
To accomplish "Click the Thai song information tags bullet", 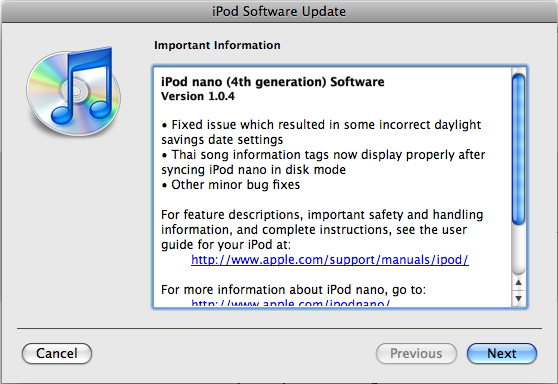I will 323,162.
